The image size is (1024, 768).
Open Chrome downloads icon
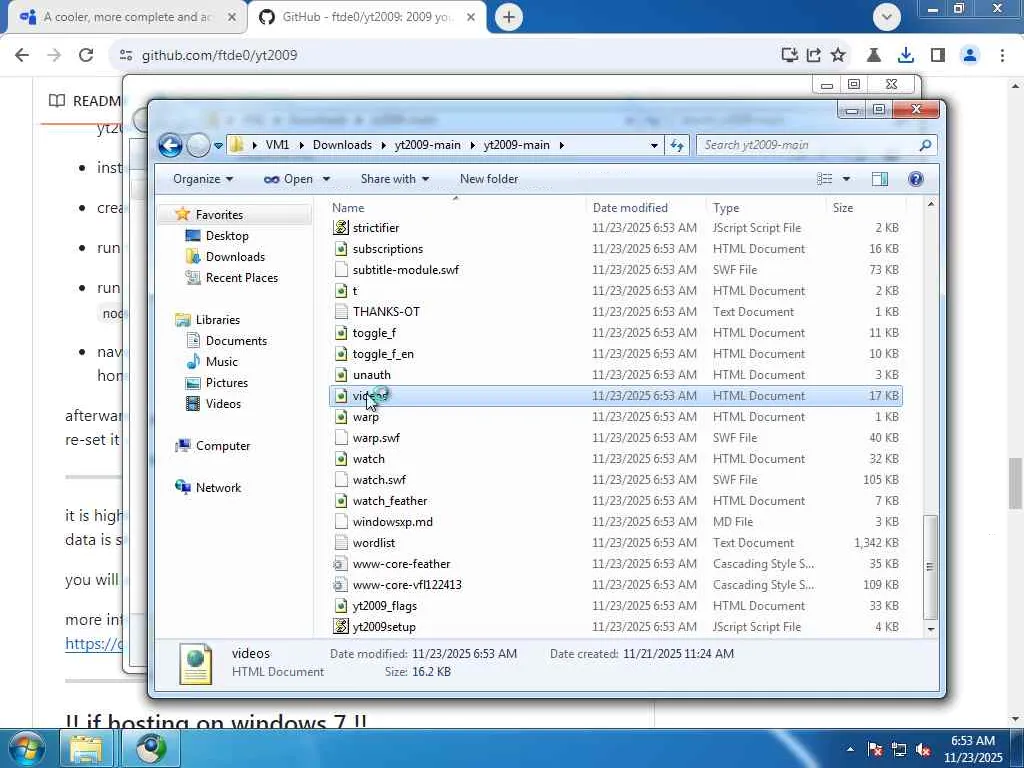(905, 55)
